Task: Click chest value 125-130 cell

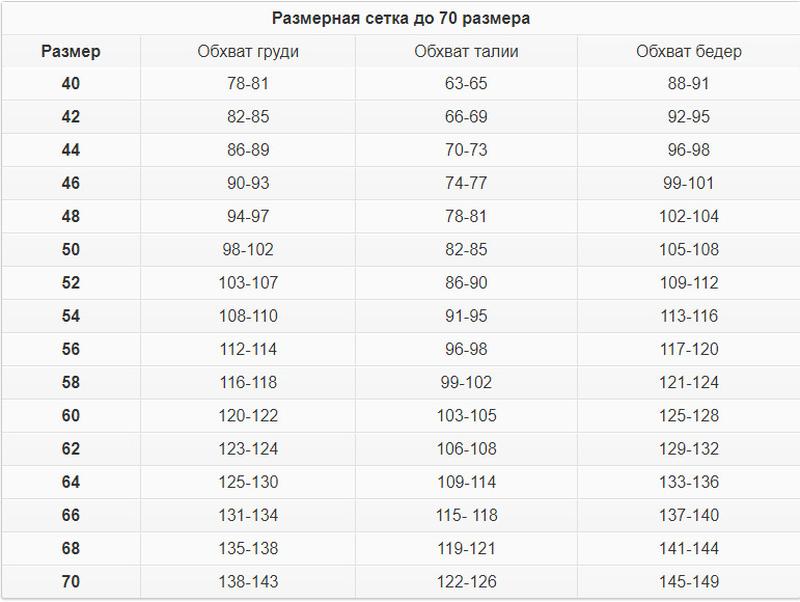Action: 248,482
